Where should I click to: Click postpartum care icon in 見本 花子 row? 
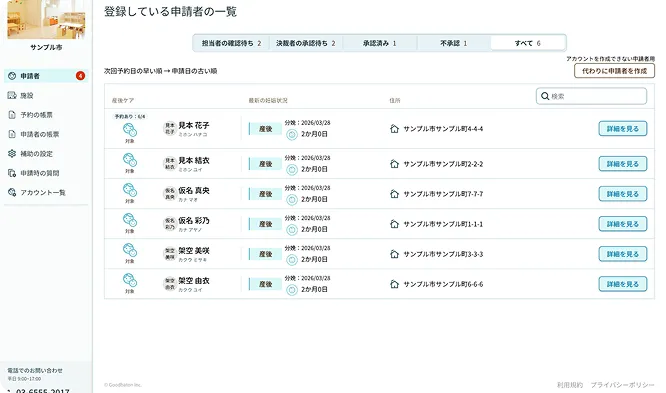point(130,130)
